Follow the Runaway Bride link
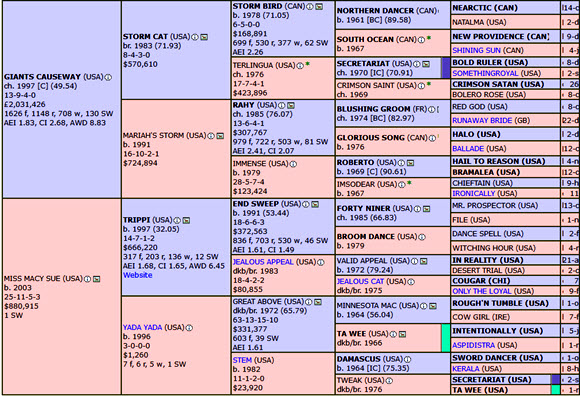This screenshot has height=396, width=580. 482,121
